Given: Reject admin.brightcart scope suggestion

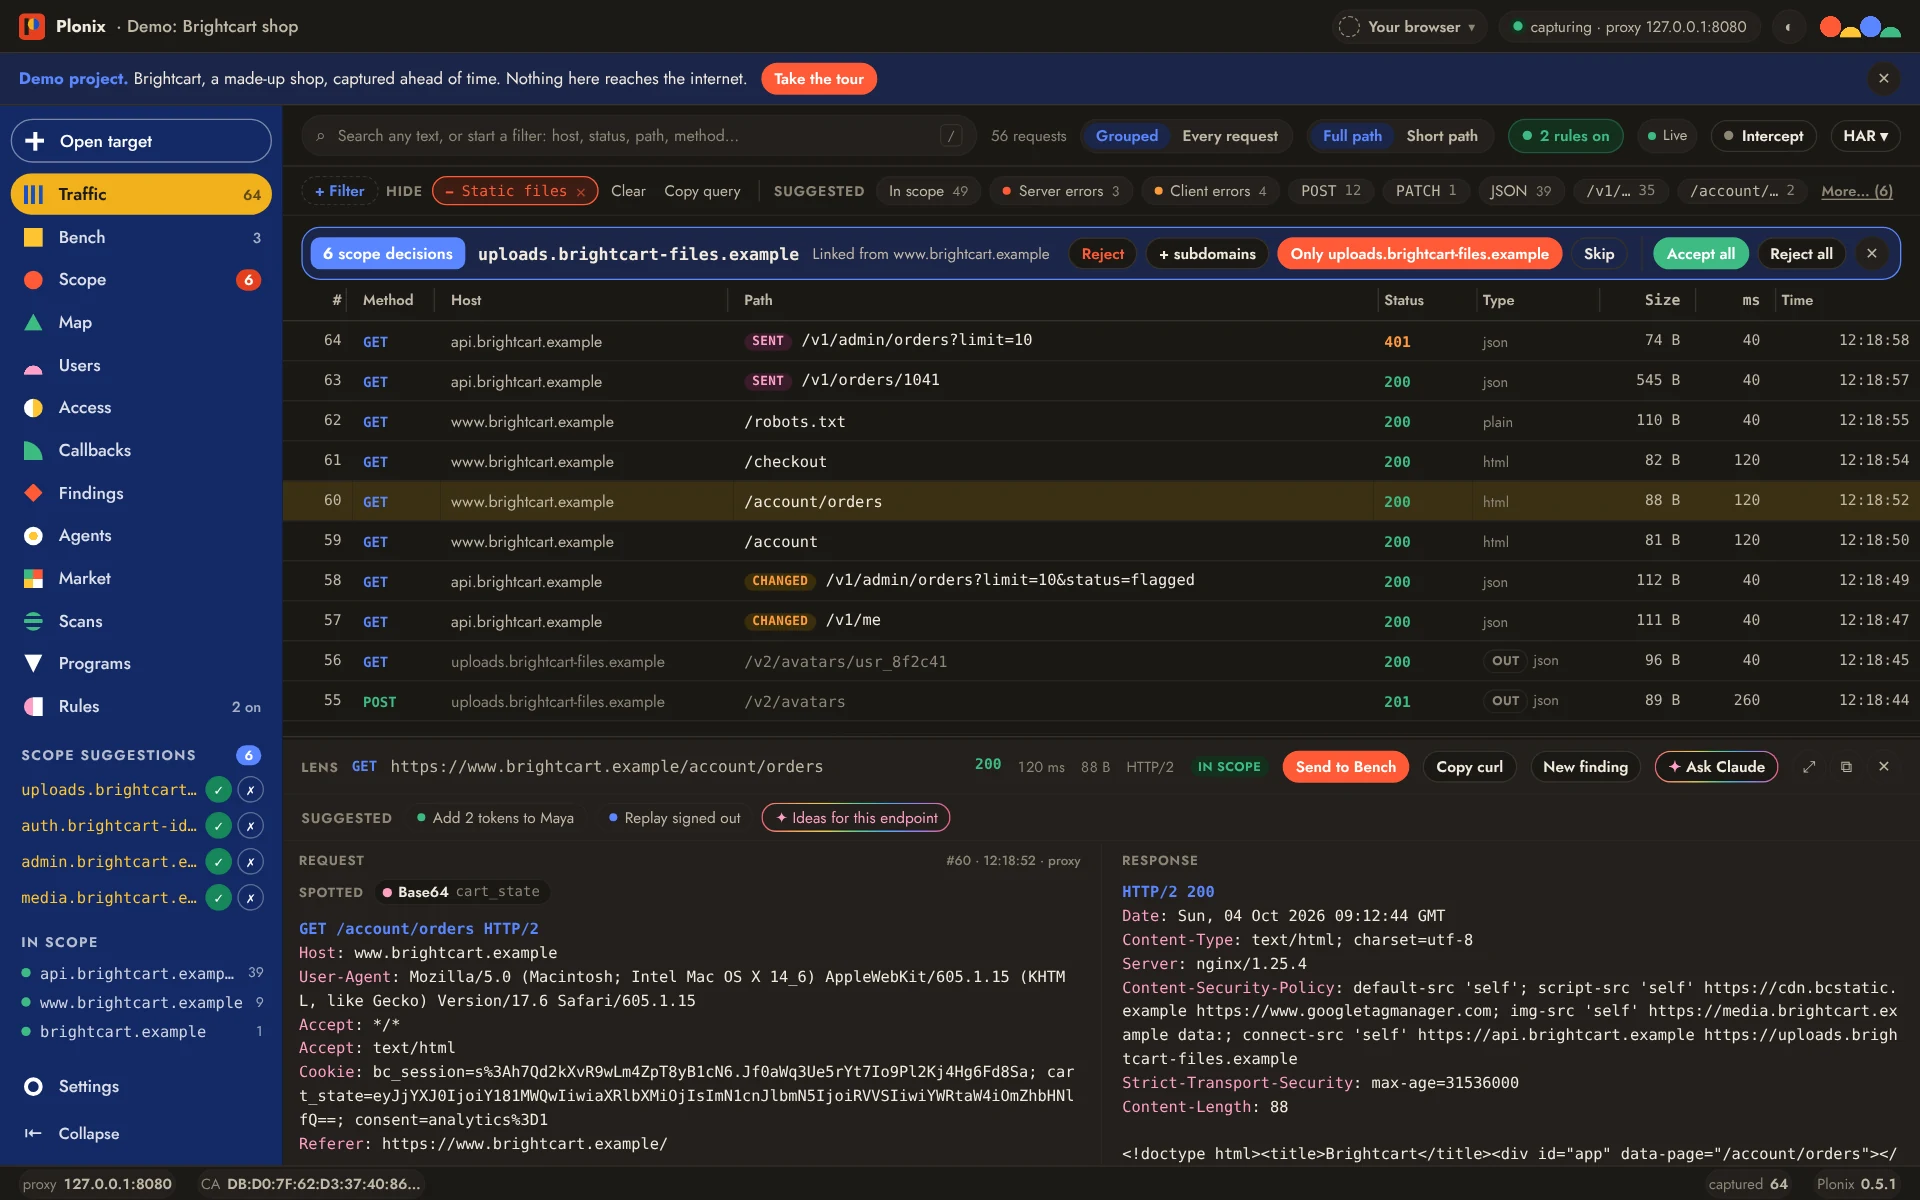Looking at the screenshot, I should pos(251,862).
